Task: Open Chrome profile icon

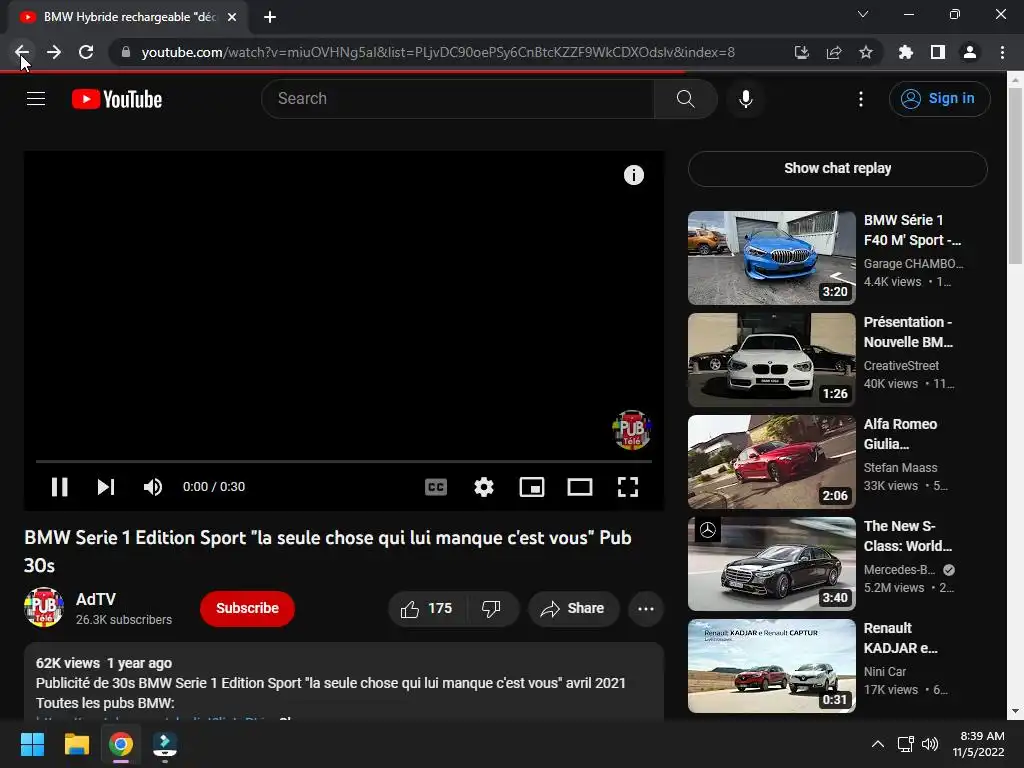Action: pos(970,52)
